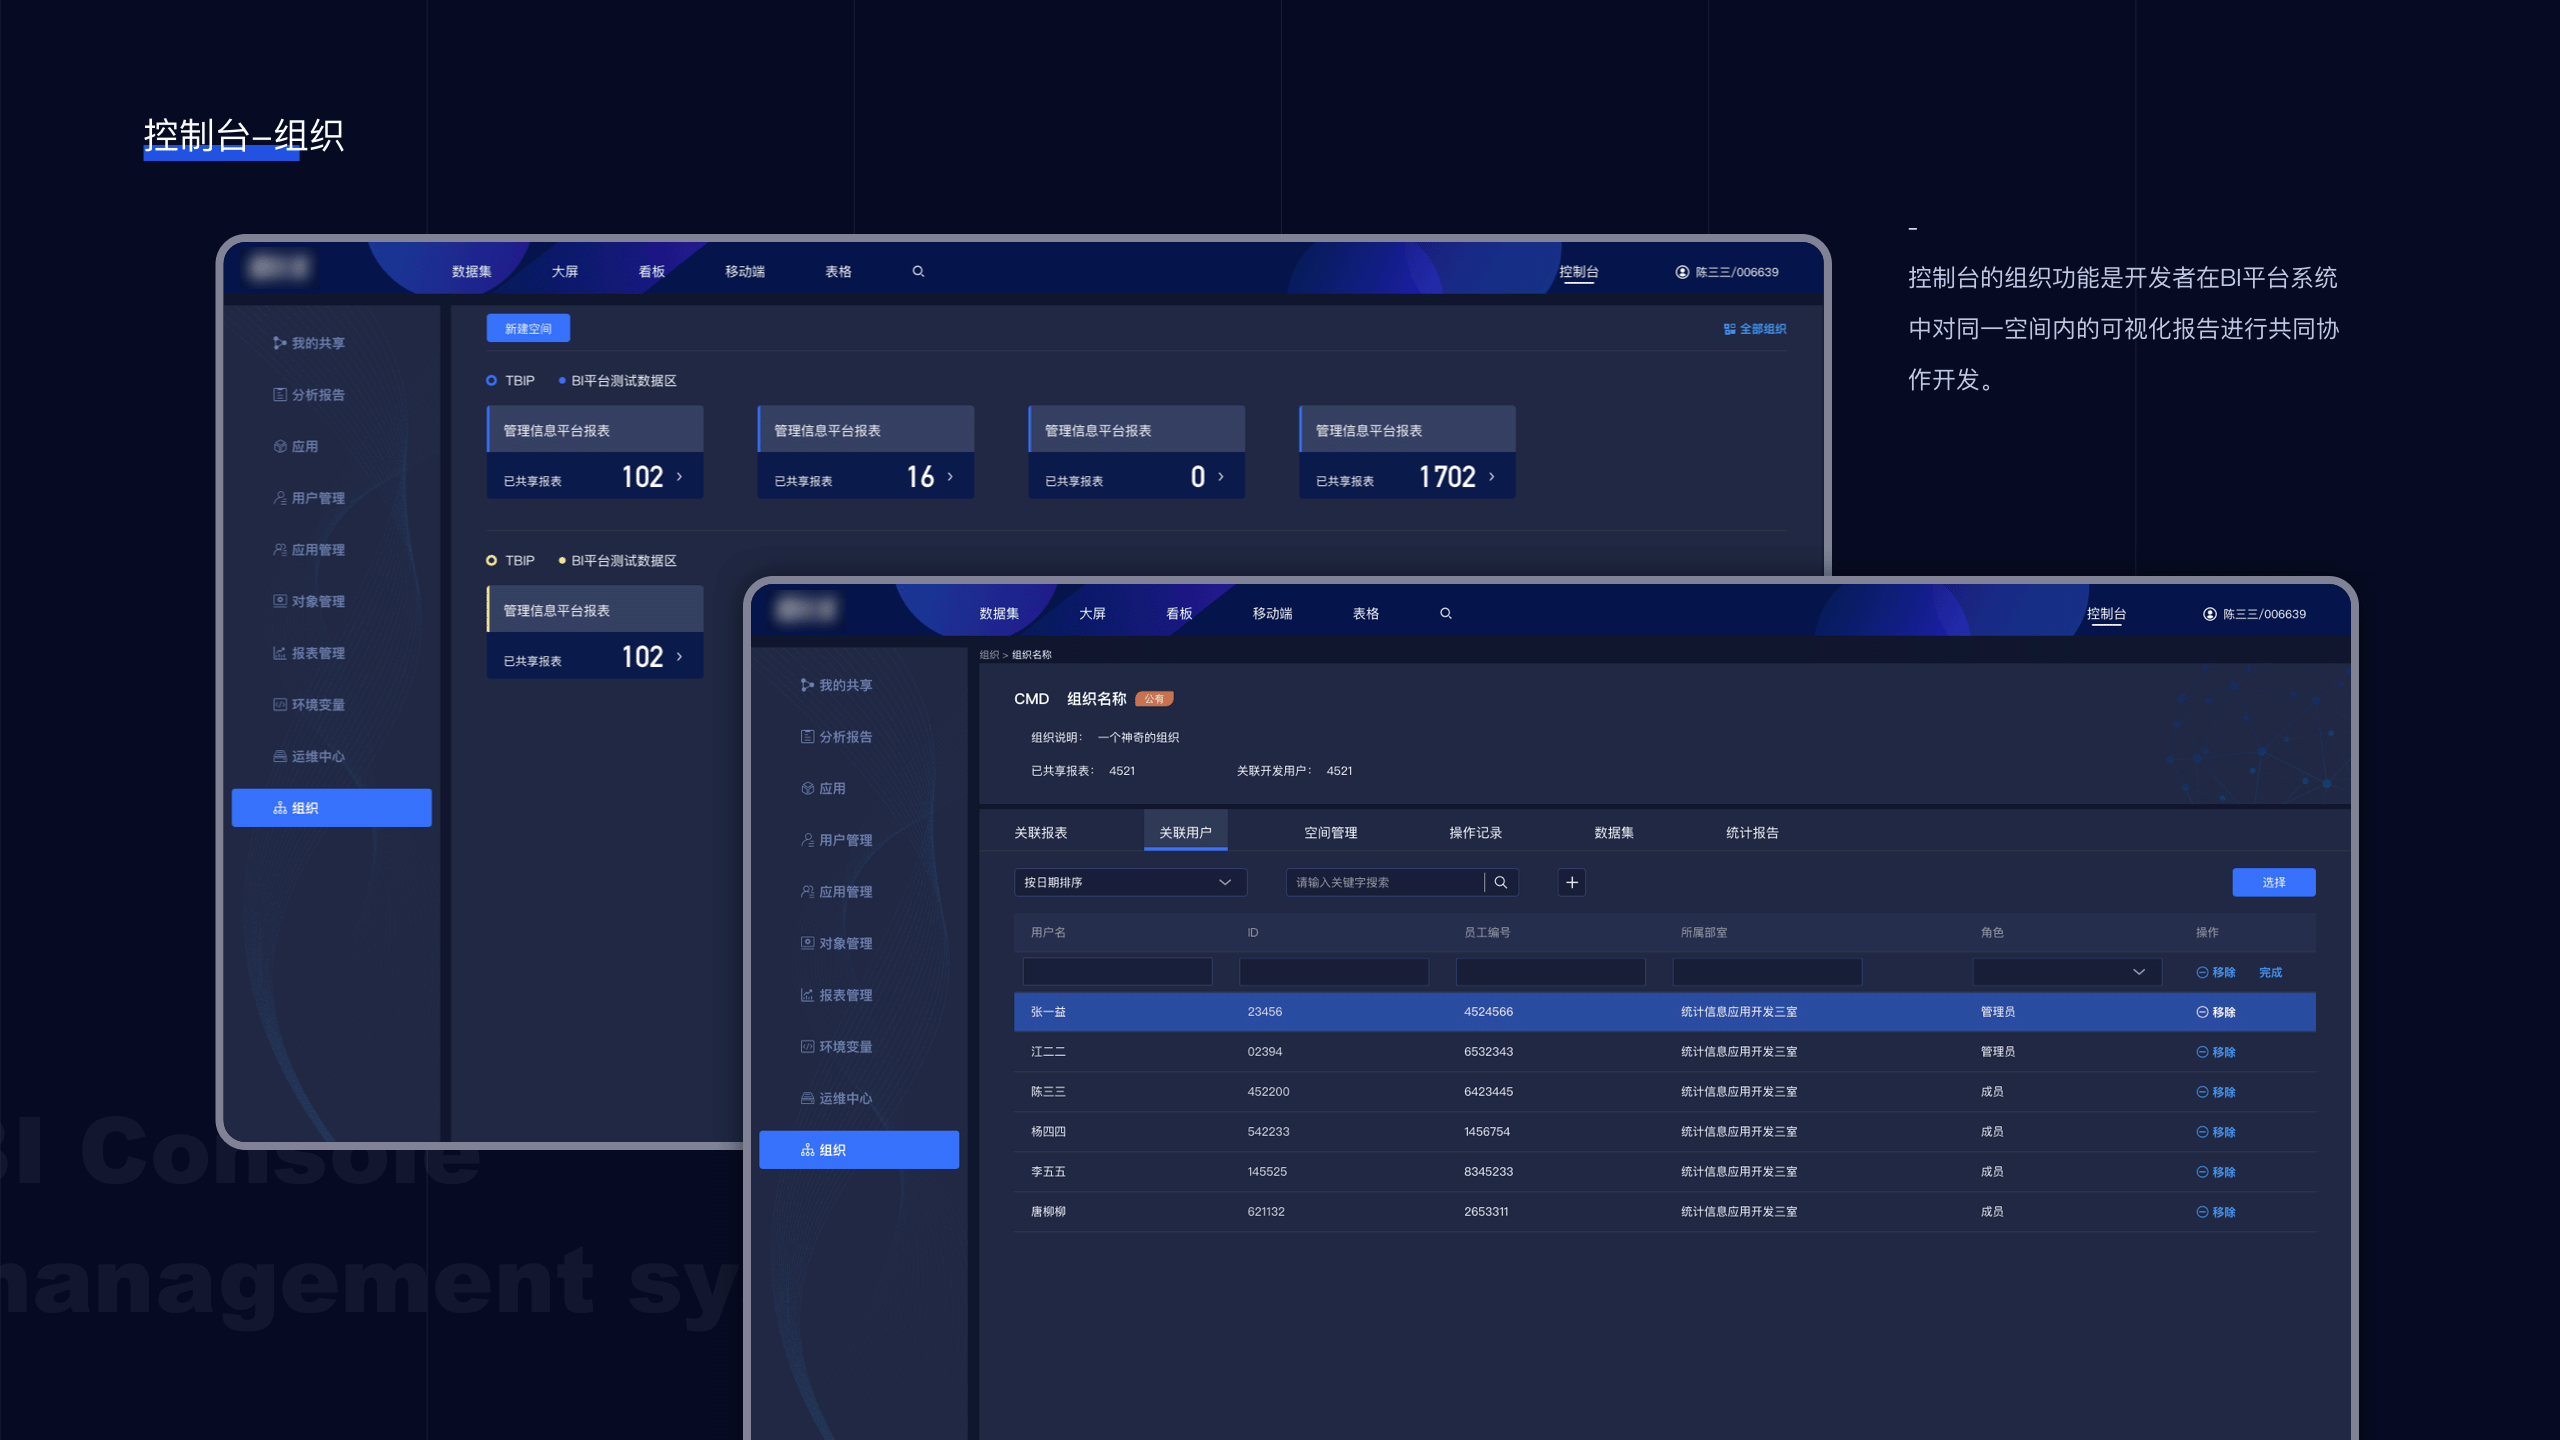
Task: Click remove icon for 张一益 row
Action: point(2202,1012)
